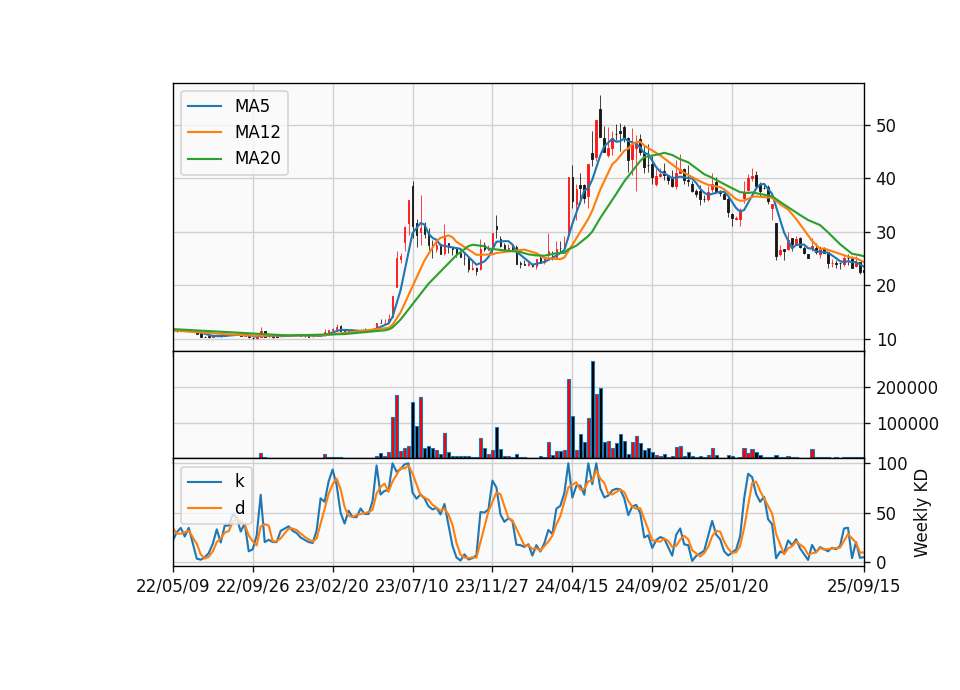Click the price axis value 50

(x=886, y=126)
